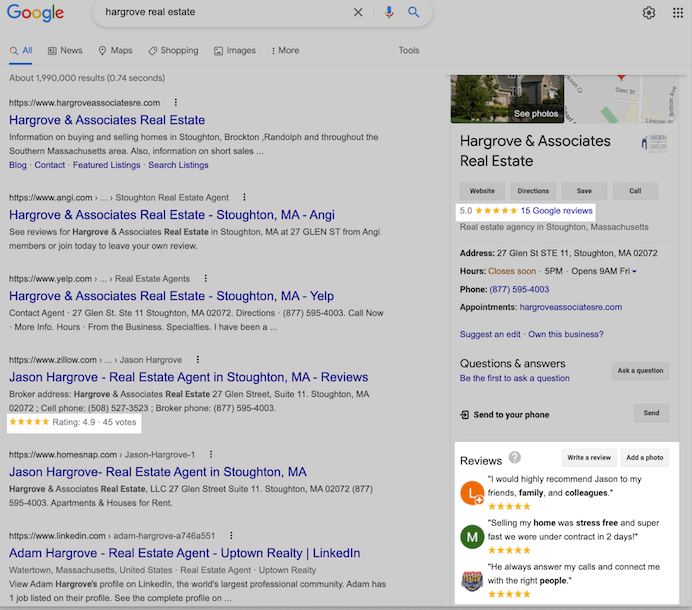This screenshot has height=610, width=692.
Task: Open the More search options menu
Action: click(x=285, y=50)
